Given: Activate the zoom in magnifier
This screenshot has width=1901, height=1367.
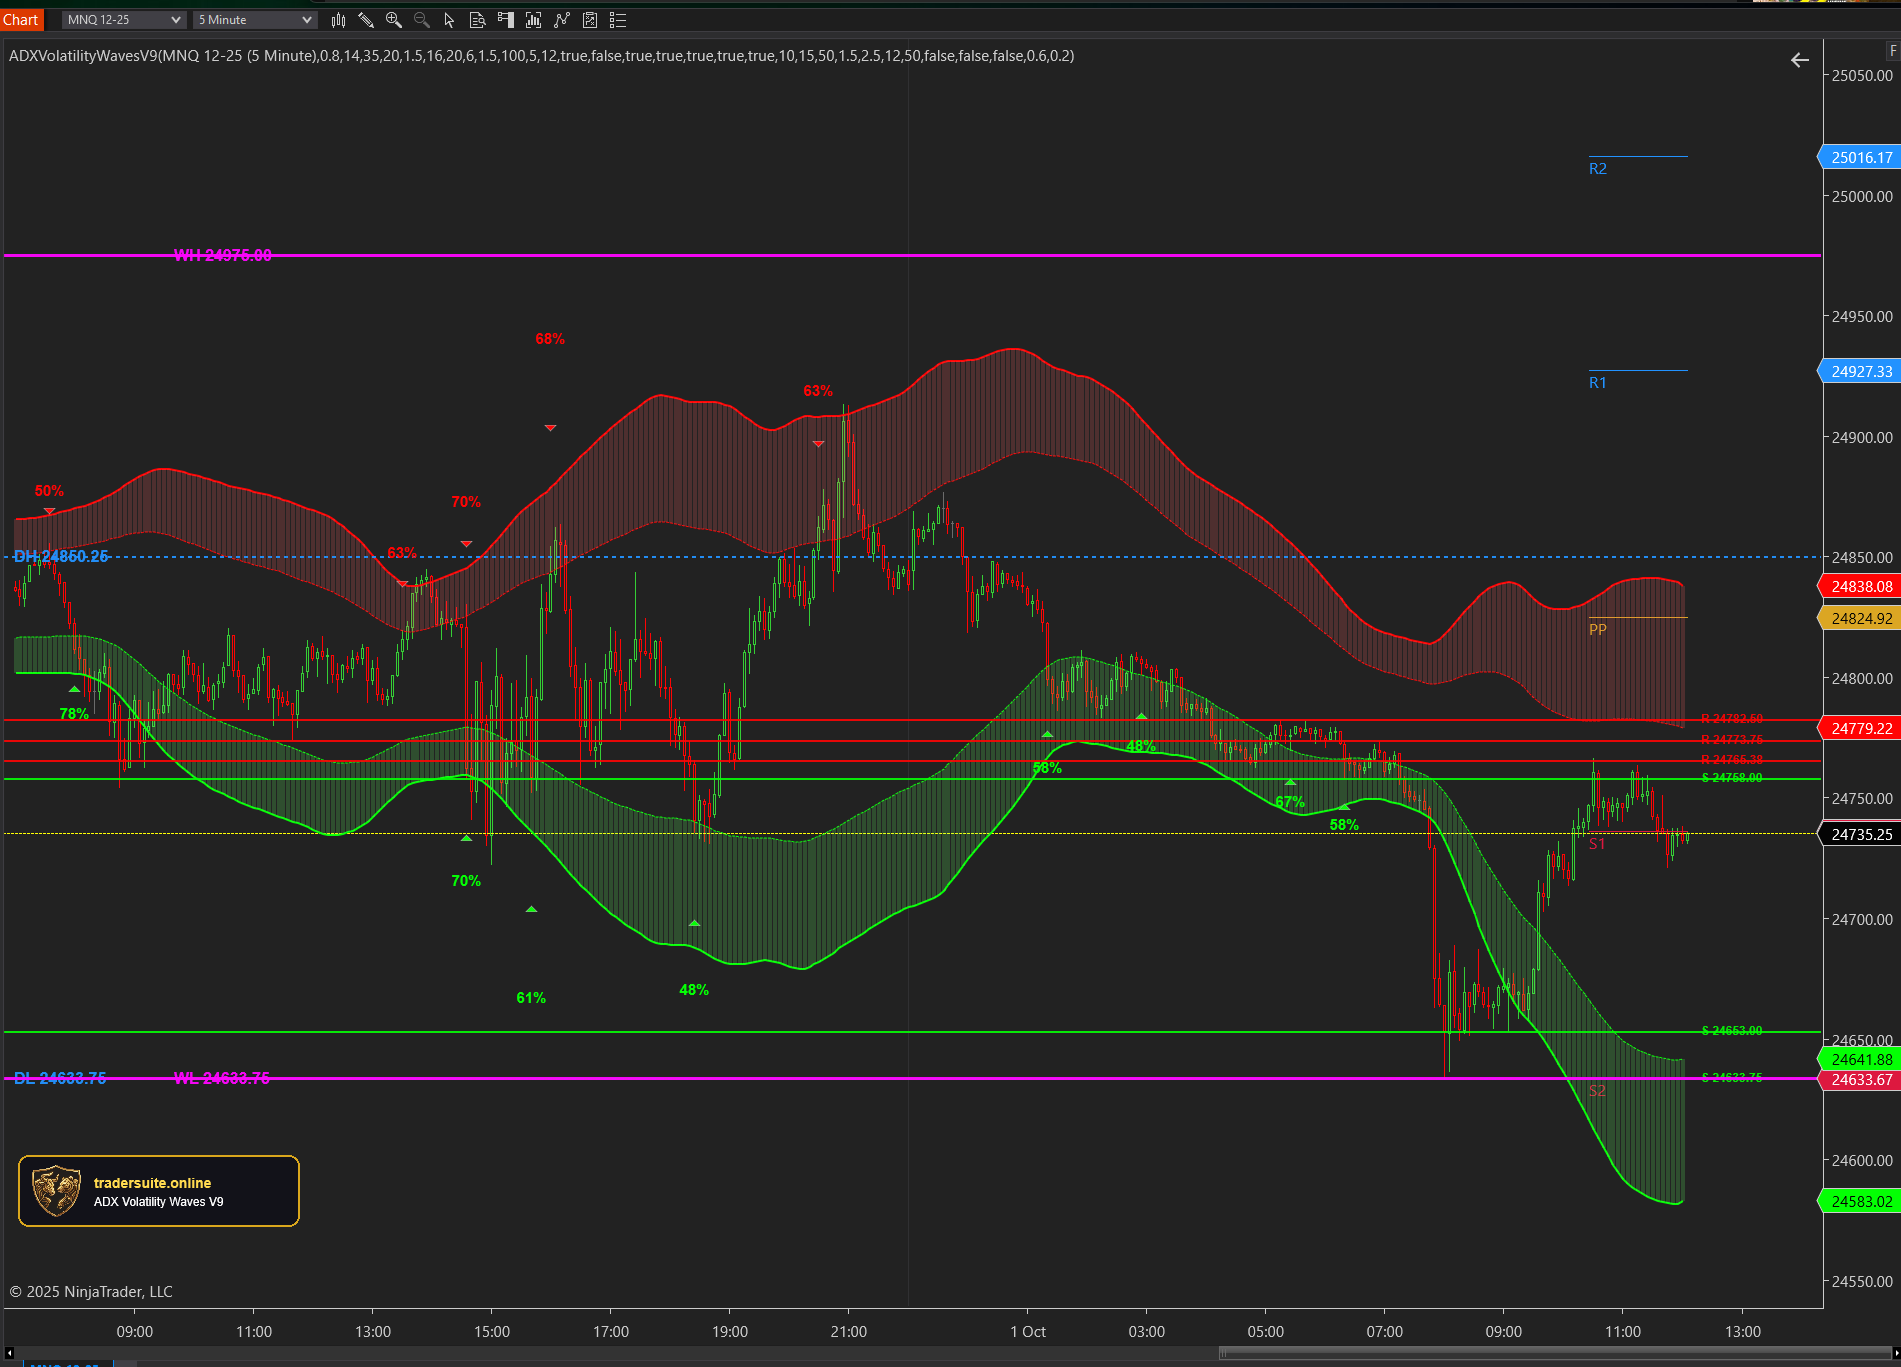Looking at the screenshot, I should [x=394, y=20].
